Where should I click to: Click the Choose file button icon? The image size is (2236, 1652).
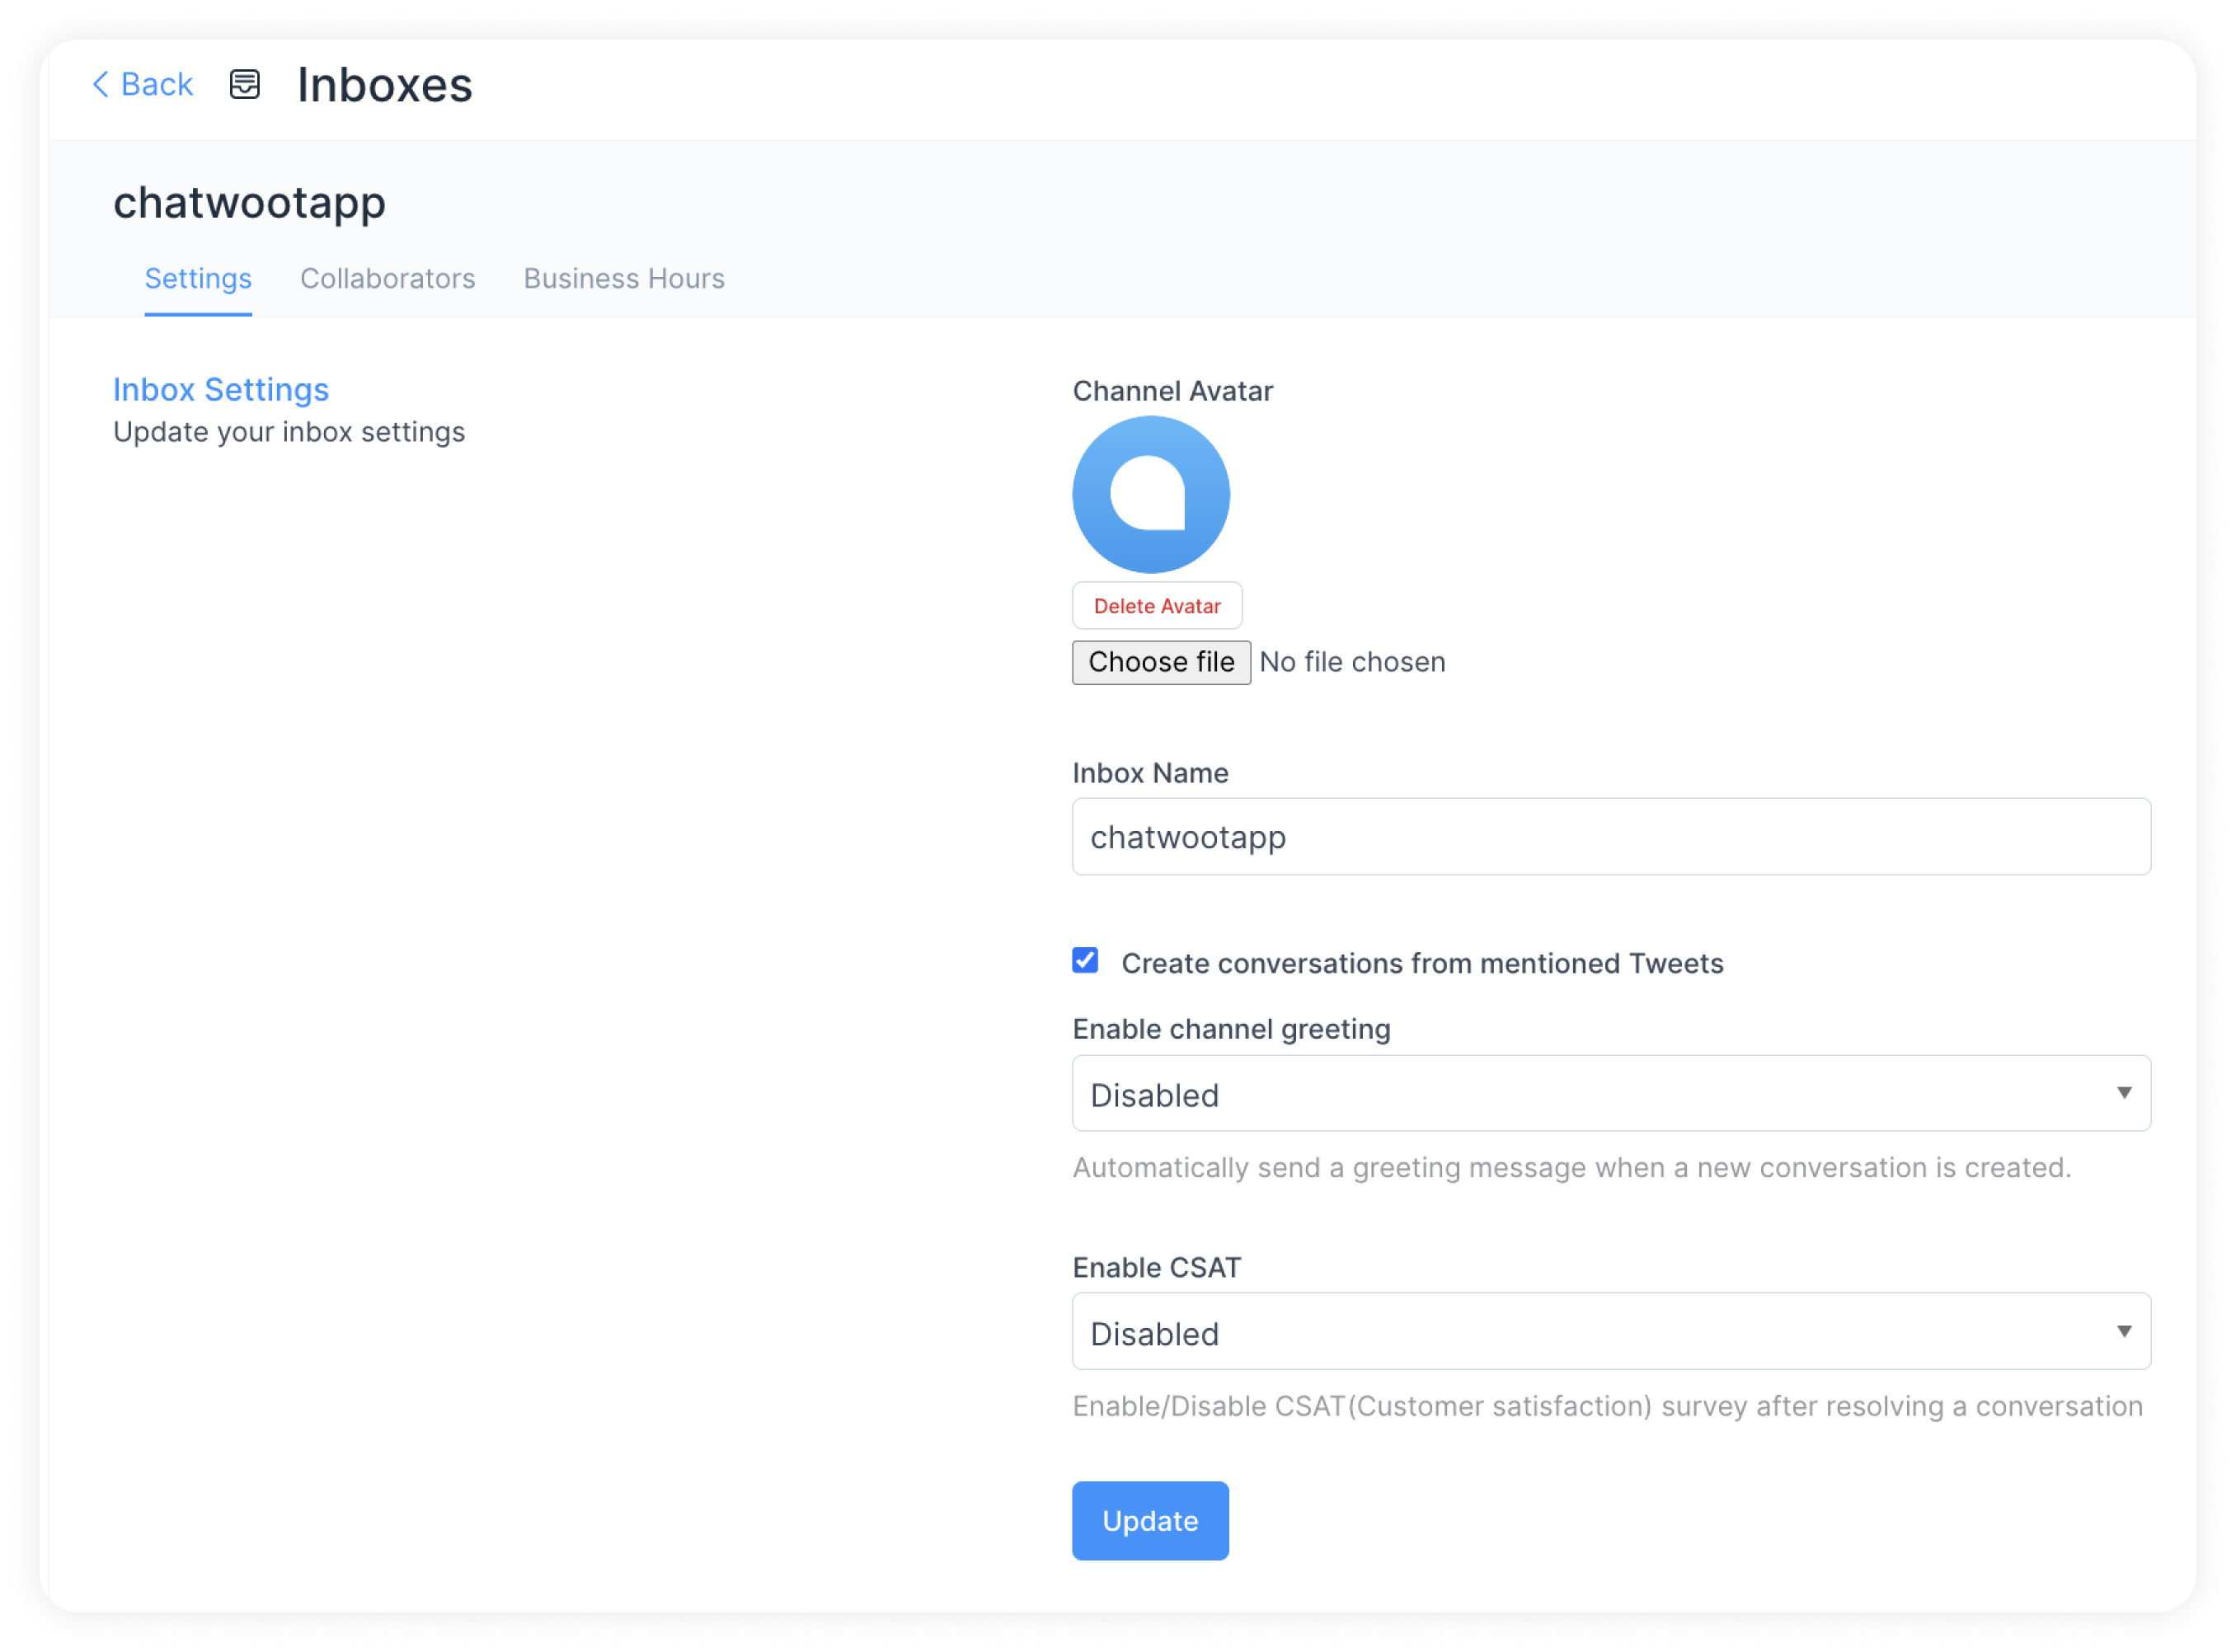pyautogui.click(x=1162, y=661)
